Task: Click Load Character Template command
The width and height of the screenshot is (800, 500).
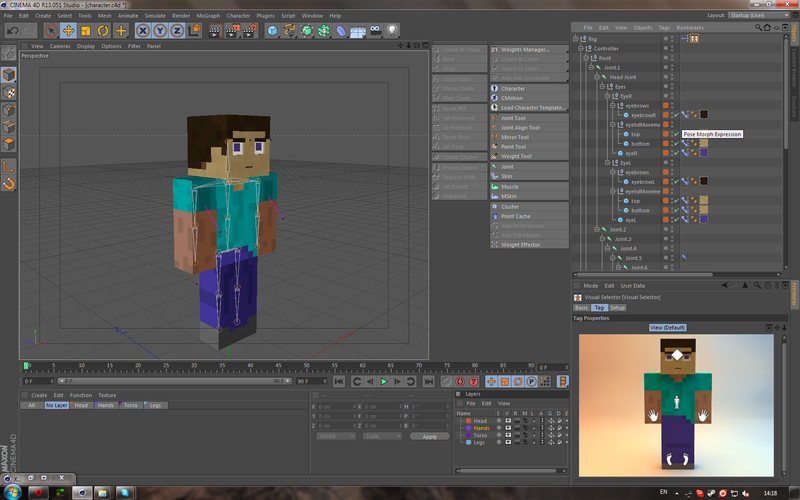Action: coord(529,108)
